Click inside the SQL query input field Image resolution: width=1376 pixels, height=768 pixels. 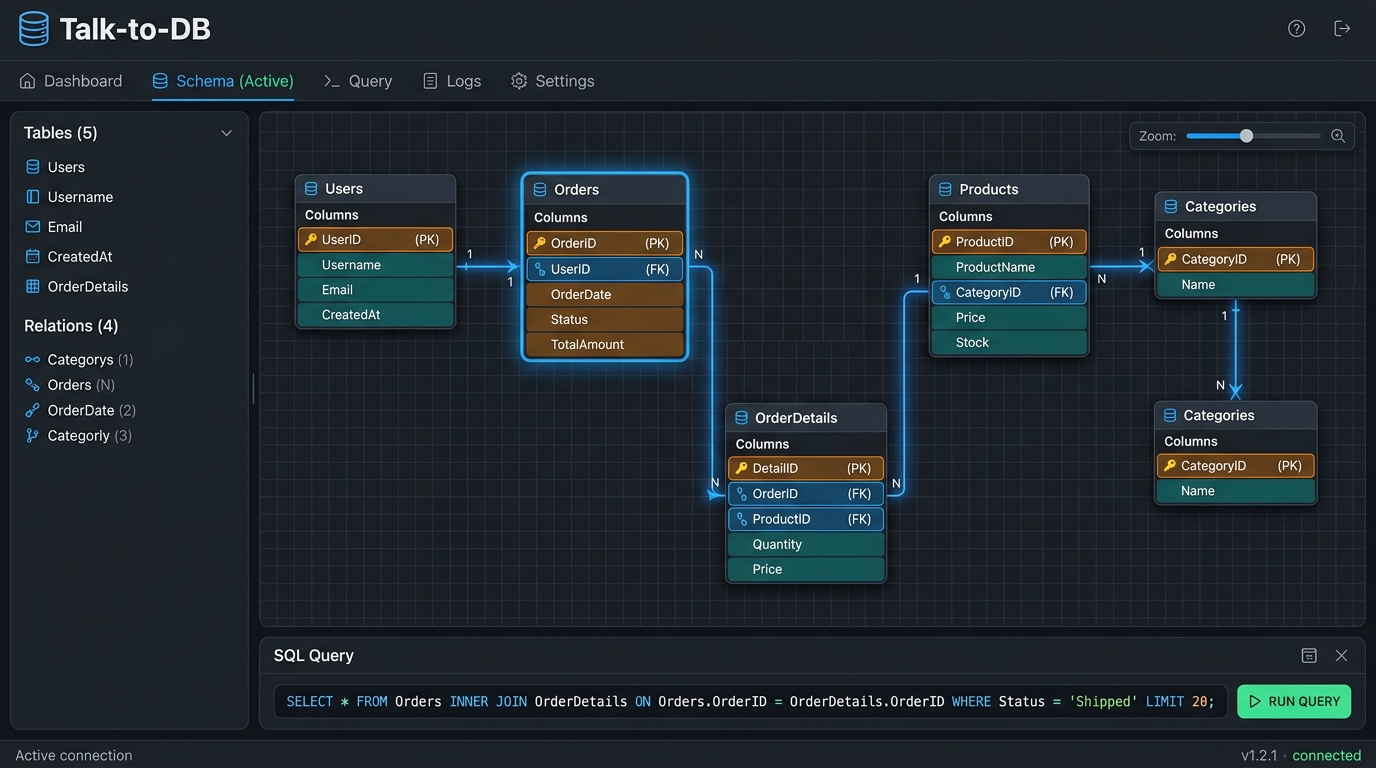coord(750,701)
